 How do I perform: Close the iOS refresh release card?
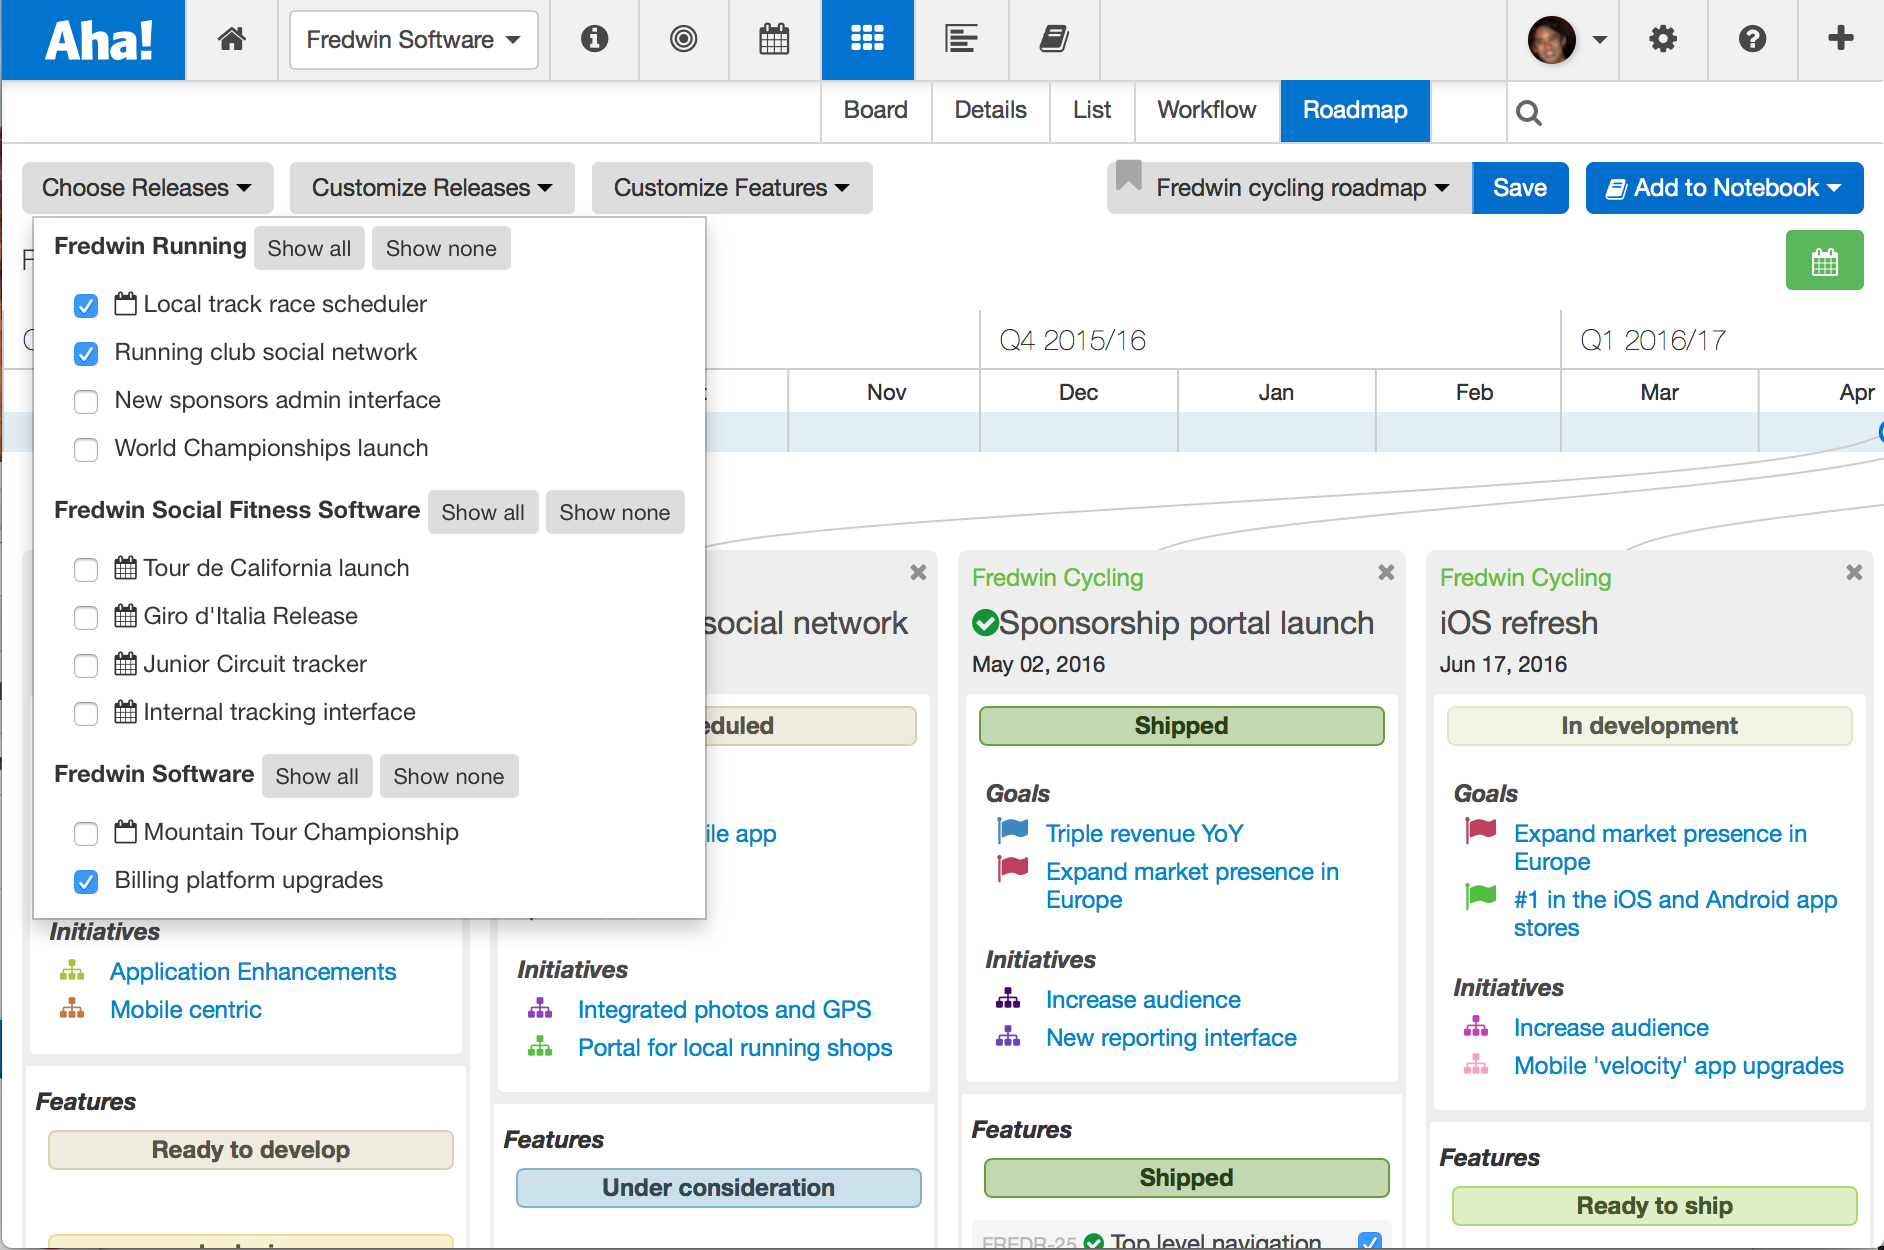pos(1854,572)
